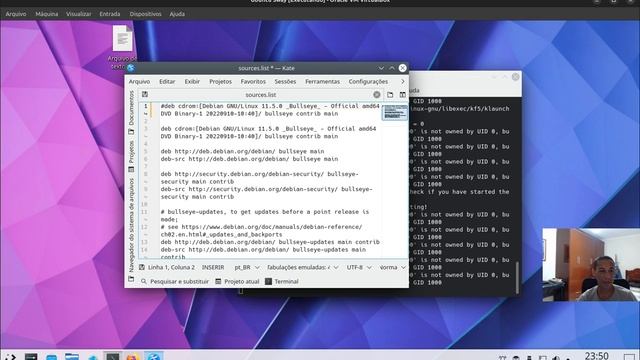The height and width of the screenshot is (360, 640).
Task: Click the terminal icon in the taskbar
Action: click(x=113, y=356)
